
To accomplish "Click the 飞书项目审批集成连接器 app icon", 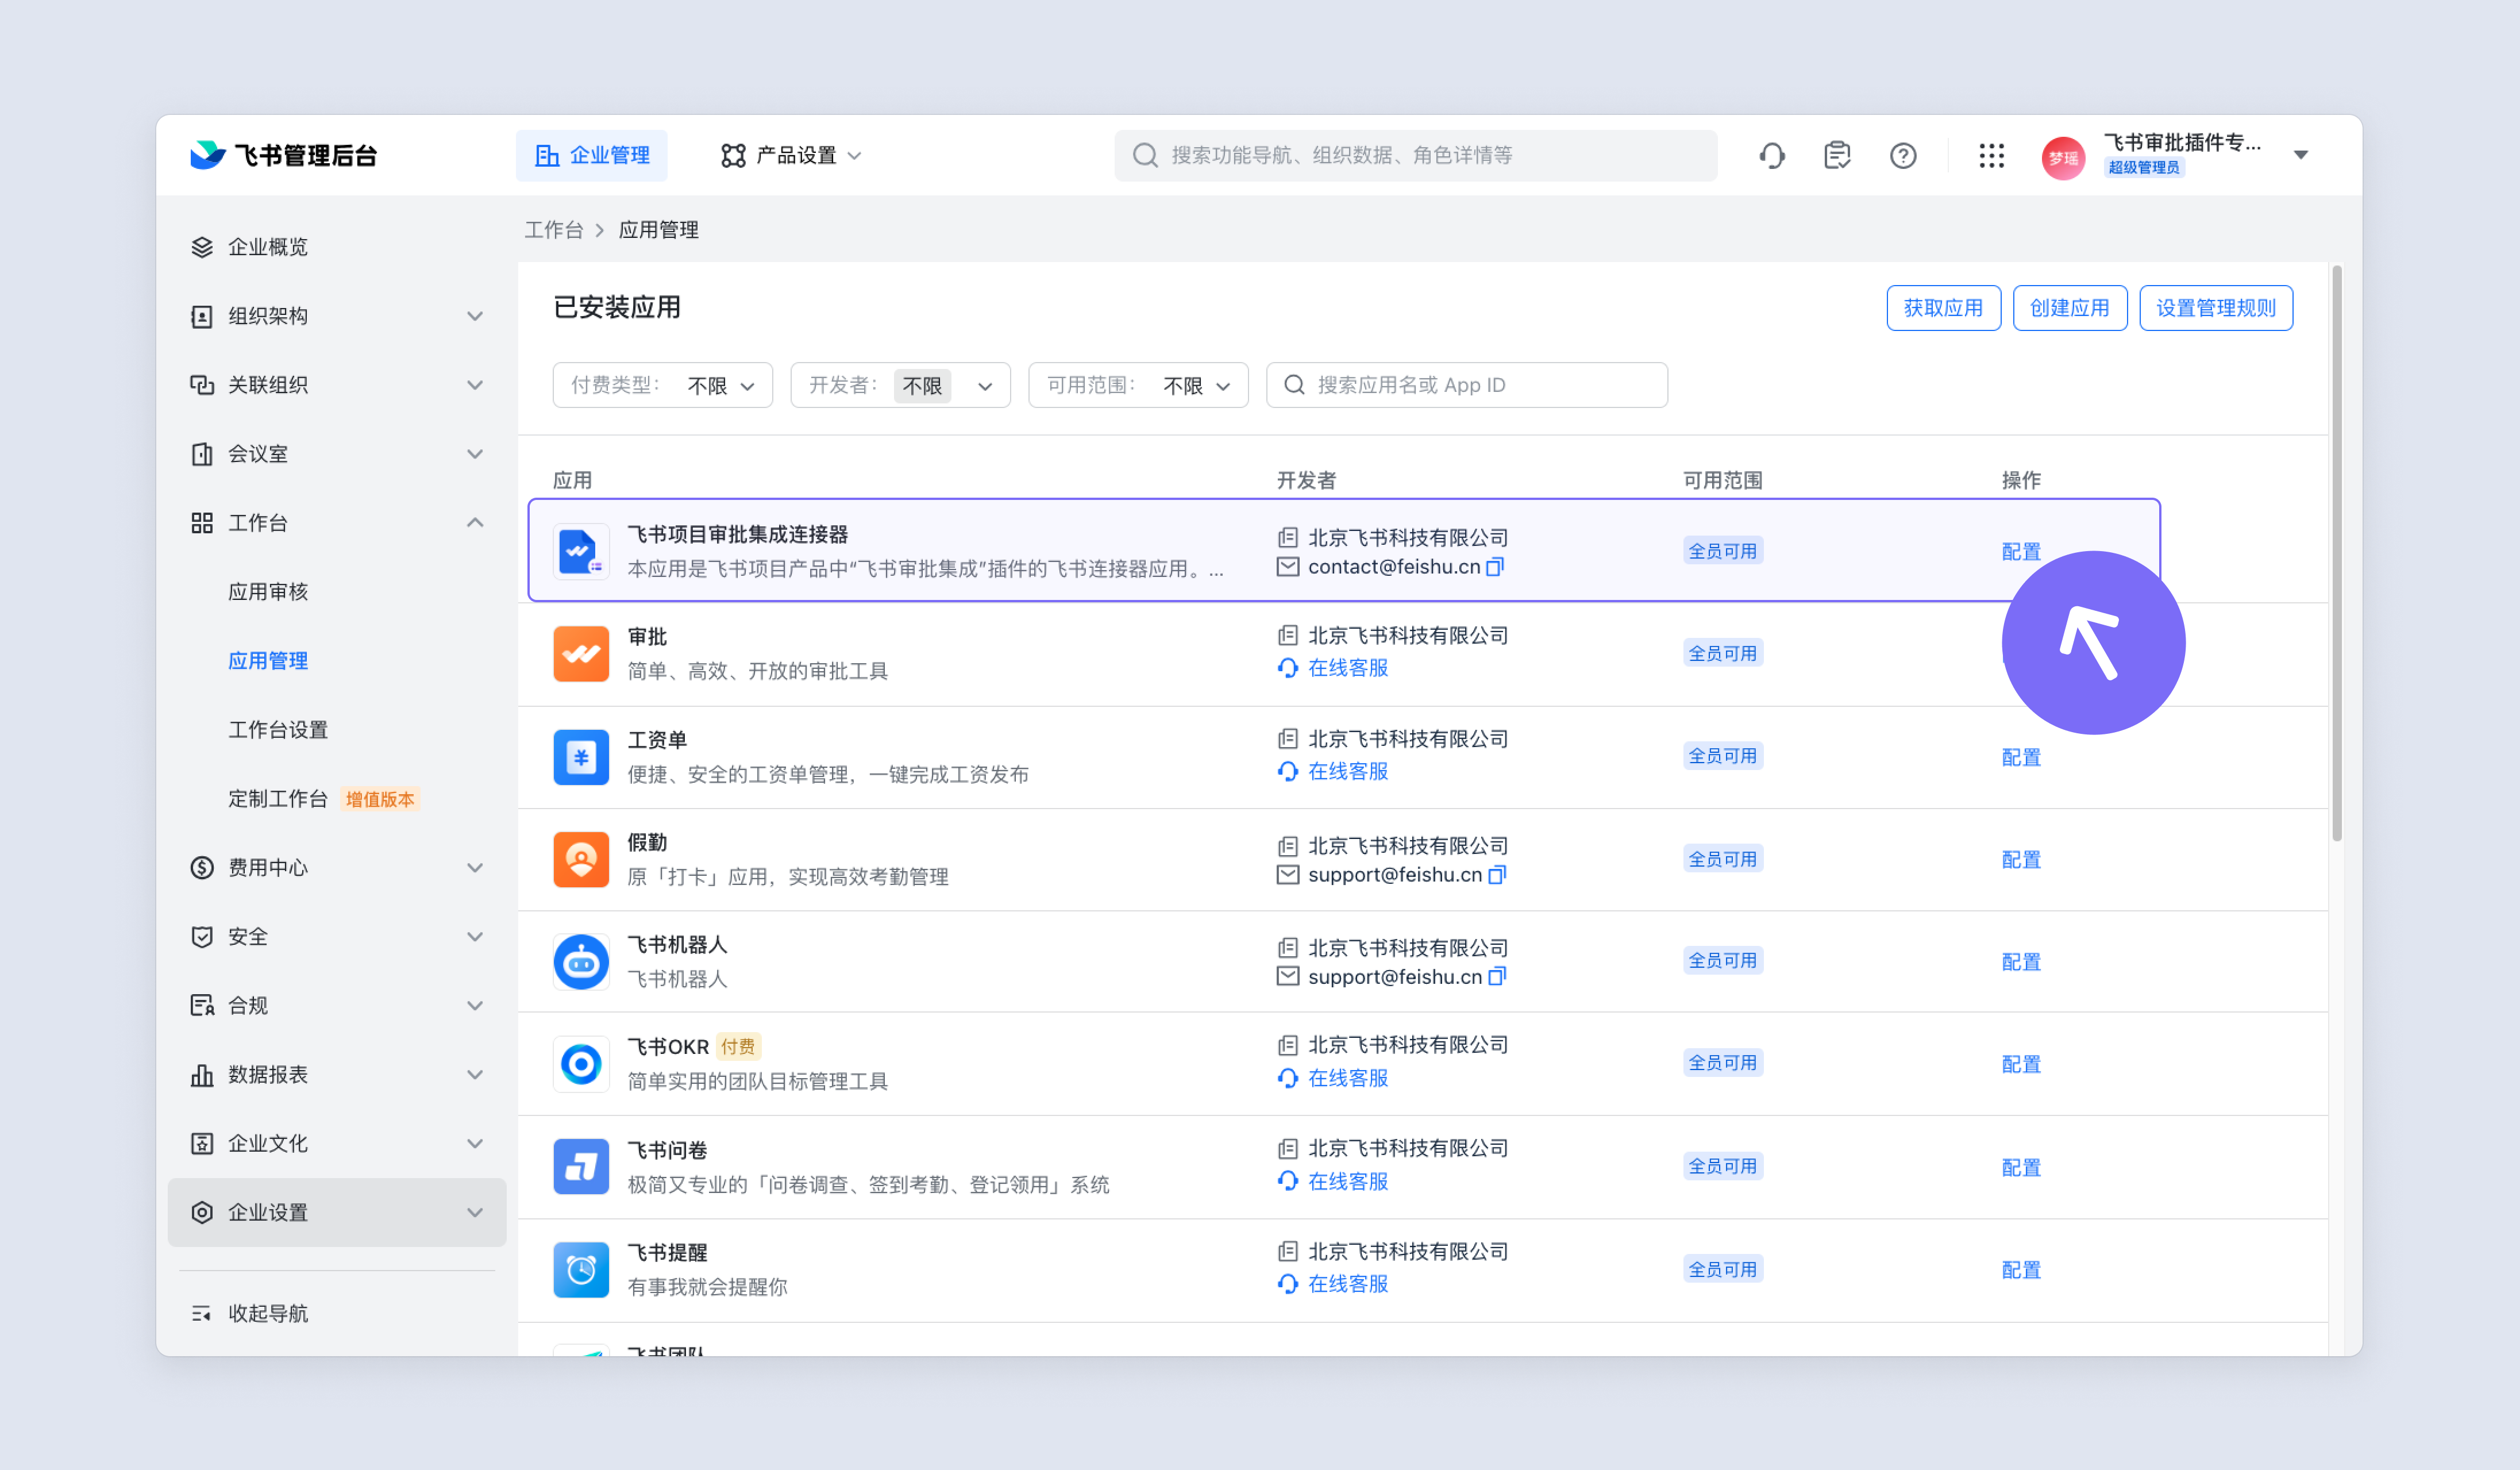I will click(581, 551).
